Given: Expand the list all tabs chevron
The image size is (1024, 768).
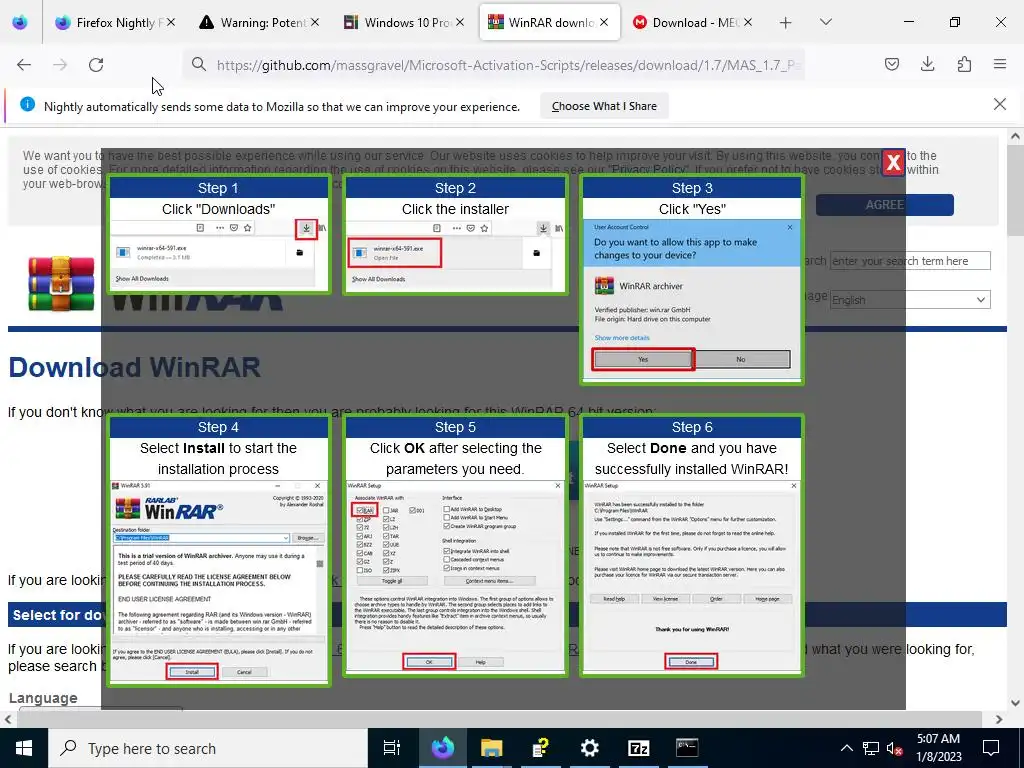Looking at the screenshot, I should click(825, 22).
